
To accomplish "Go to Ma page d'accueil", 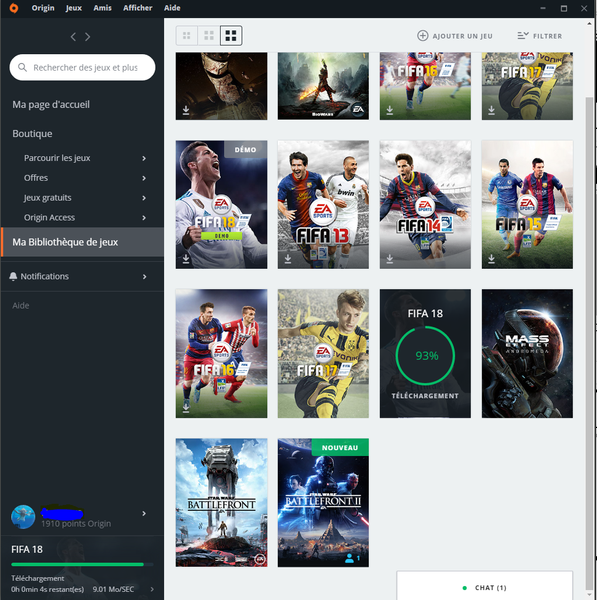I will click(x=51, y=104).
